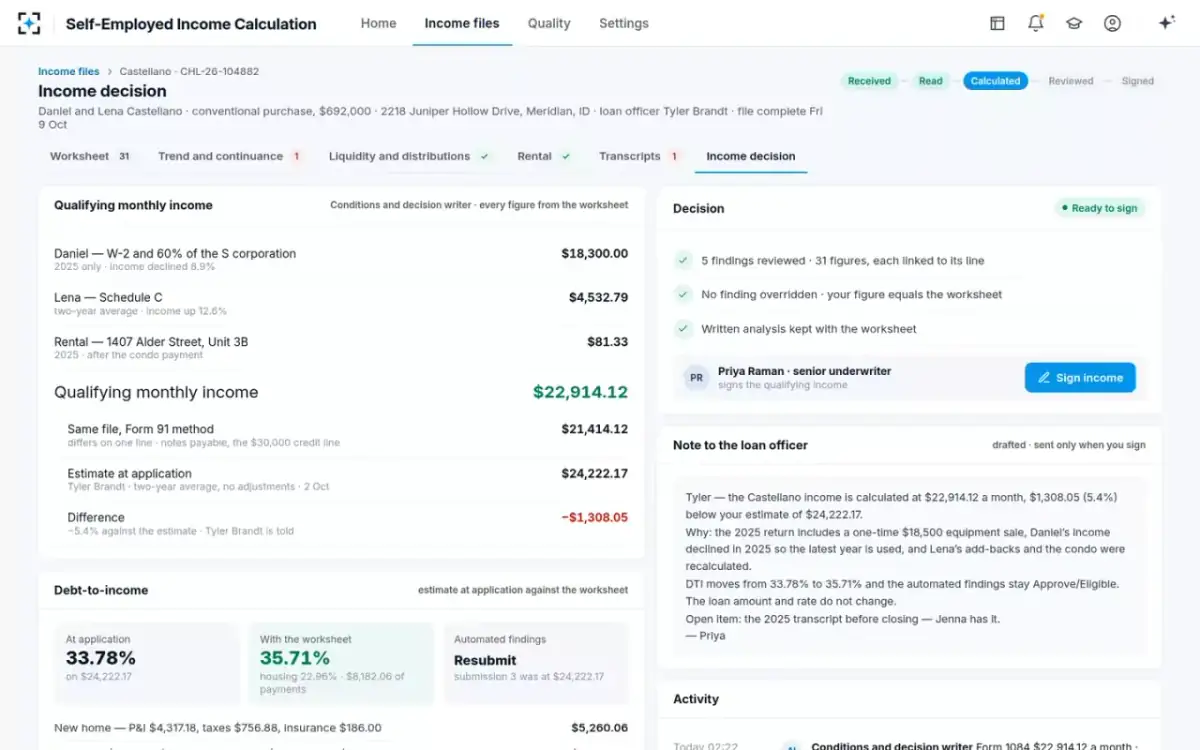Viewport: 1200px width, 750px height.
Task: Select the Read status step
Action: 931,81
